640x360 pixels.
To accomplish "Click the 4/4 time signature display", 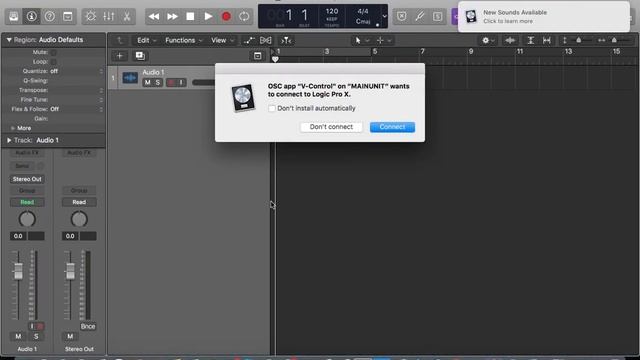I will [363, 11].
